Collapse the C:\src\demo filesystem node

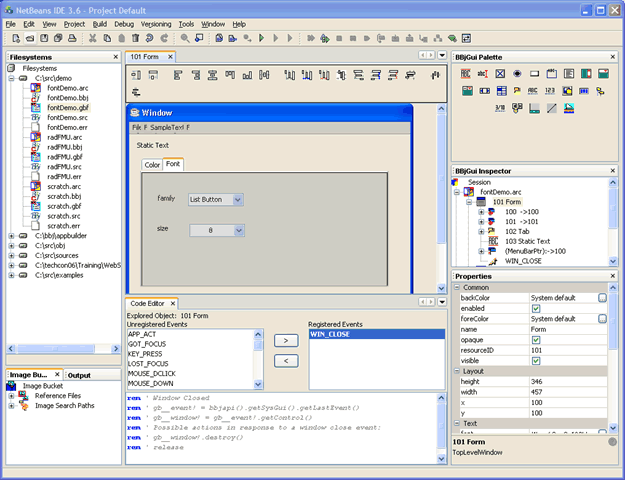12,78
